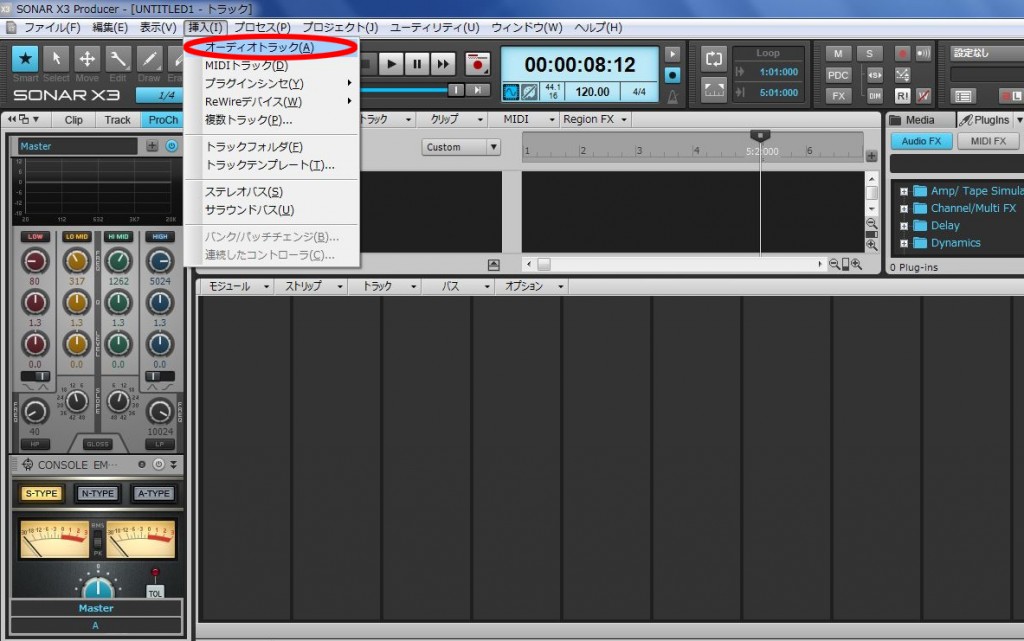
Task: Toggle the Master ProChannel power button
Action: [172, 146]
